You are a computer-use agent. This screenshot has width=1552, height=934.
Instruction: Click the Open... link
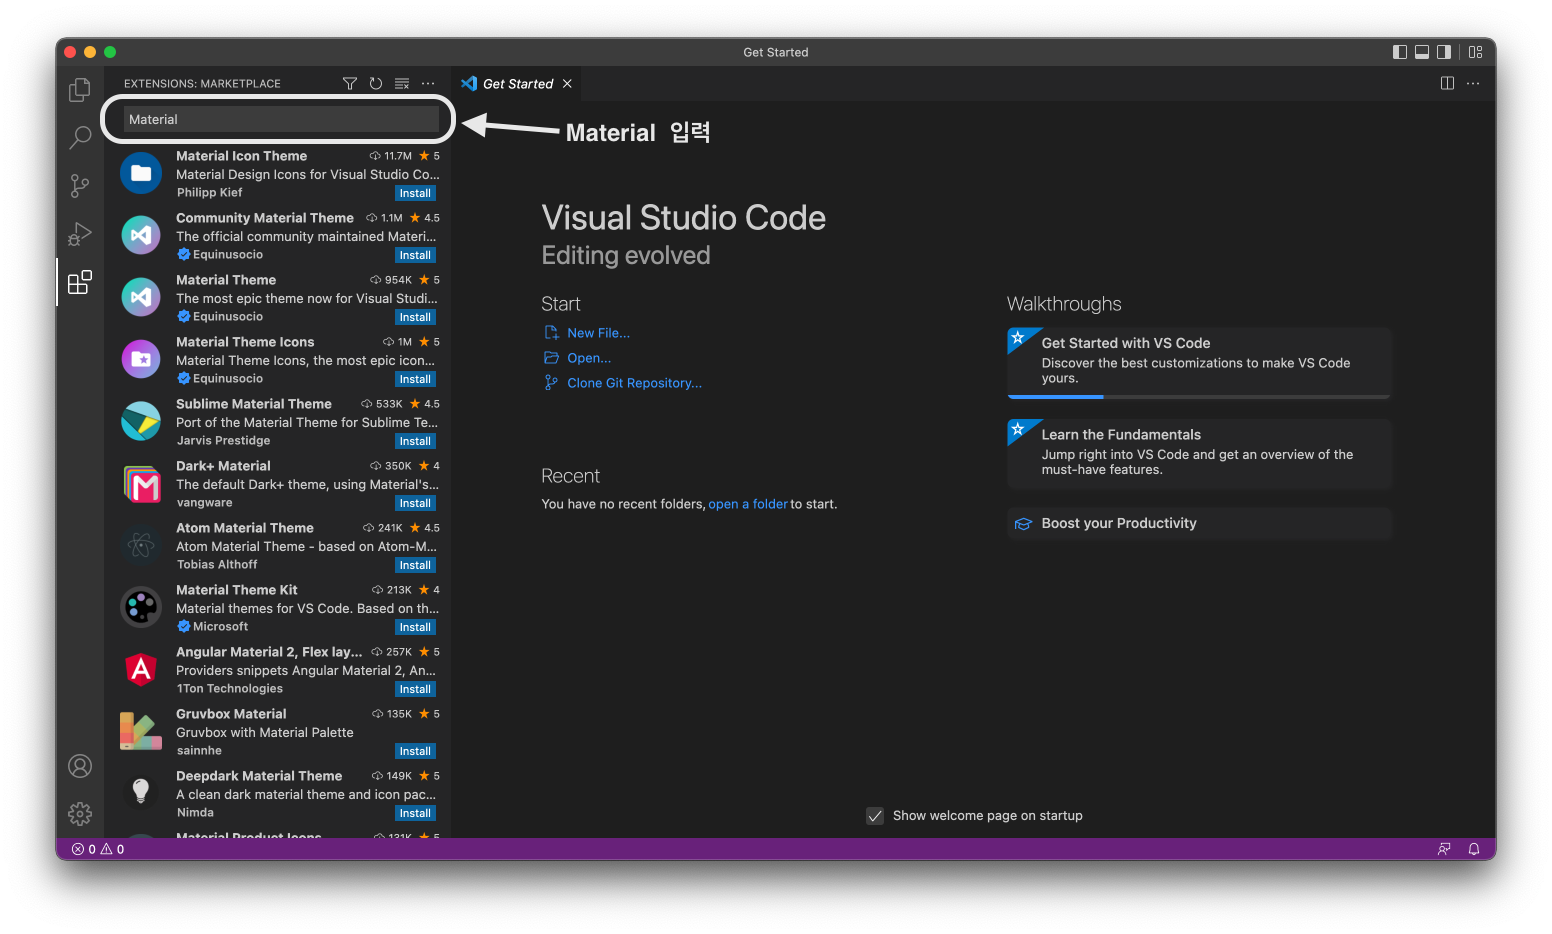point(589,358)
